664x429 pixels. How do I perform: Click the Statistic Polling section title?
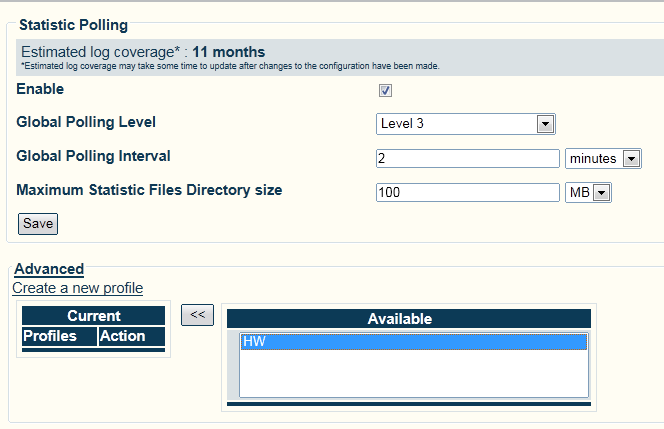click(73, 23)
